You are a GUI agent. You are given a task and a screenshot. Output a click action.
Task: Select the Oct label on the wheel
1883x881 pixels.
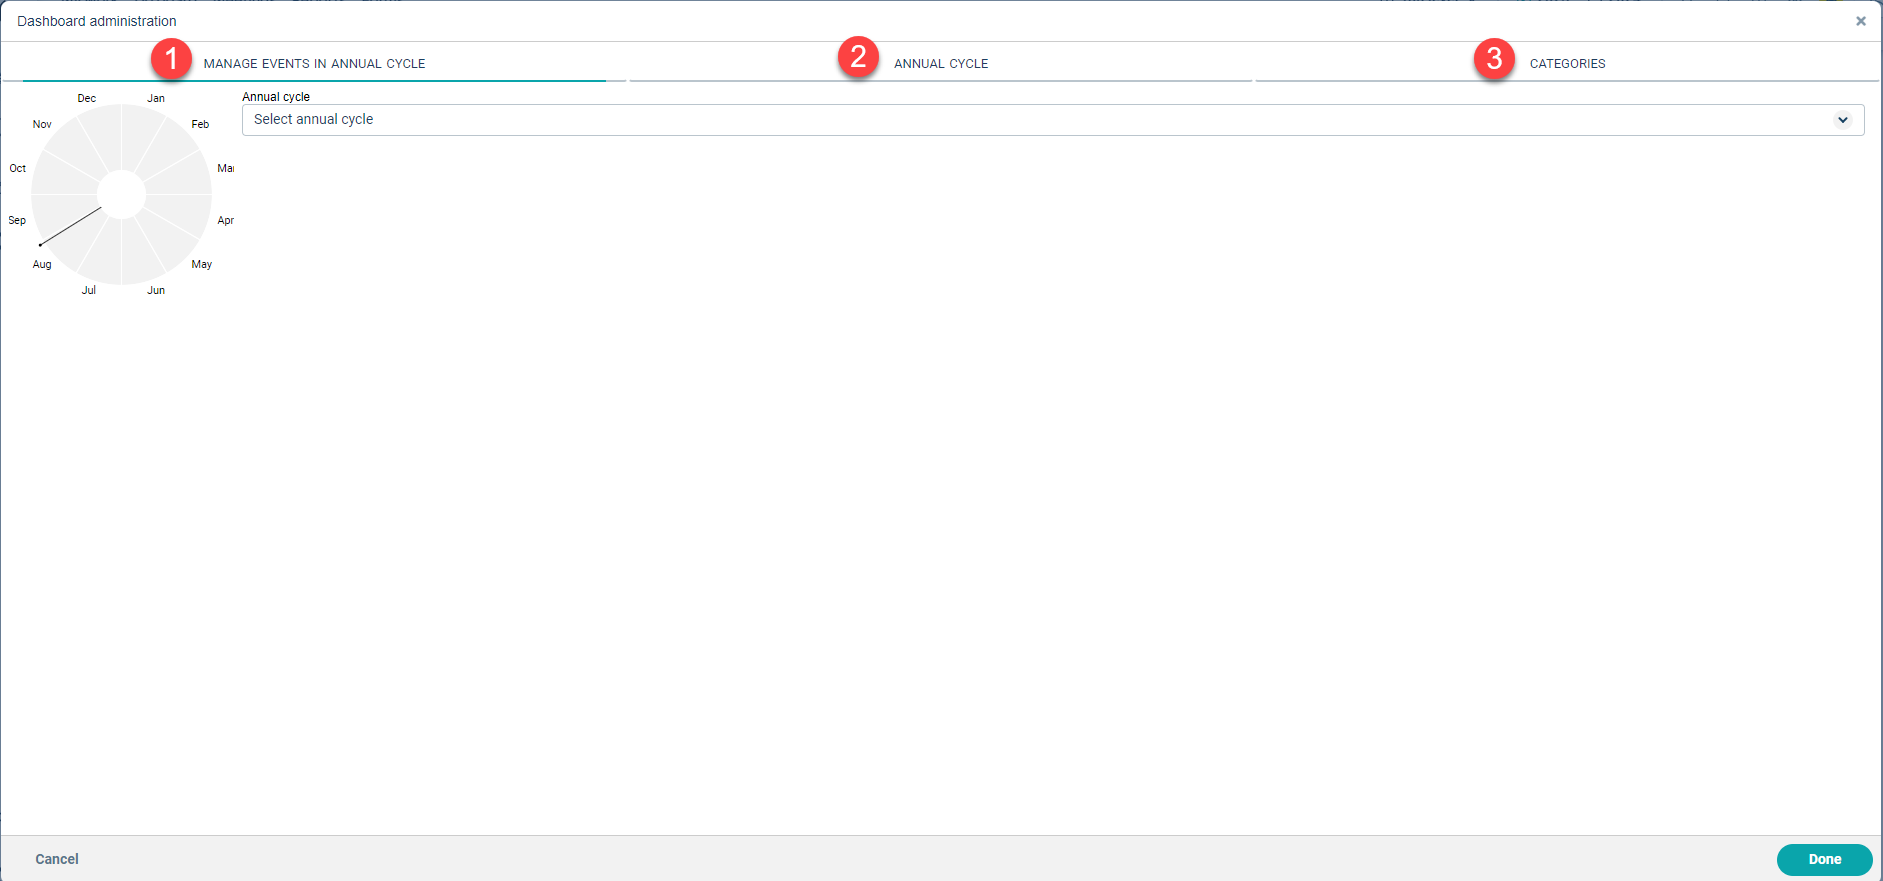coord(18,168)
